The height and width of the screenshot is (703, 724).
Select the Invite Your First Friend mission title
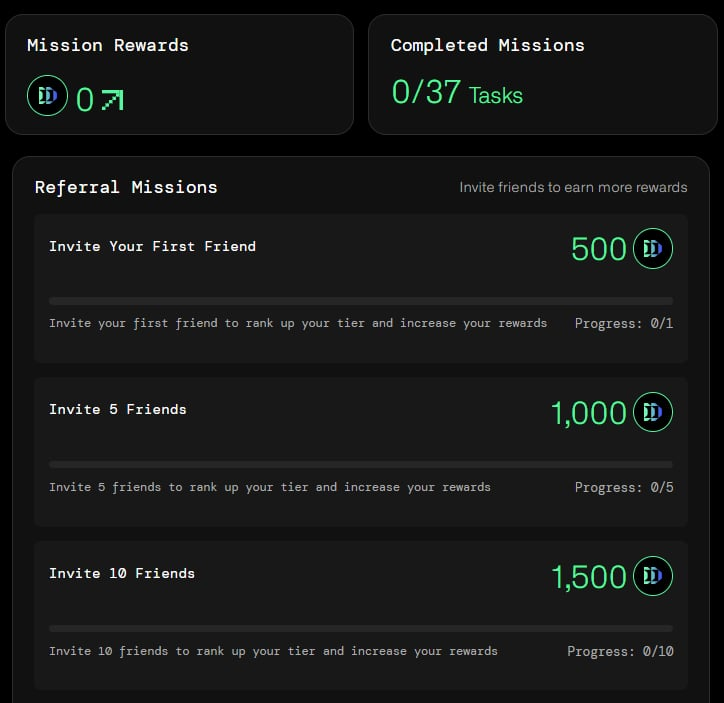tap(152, 246)
